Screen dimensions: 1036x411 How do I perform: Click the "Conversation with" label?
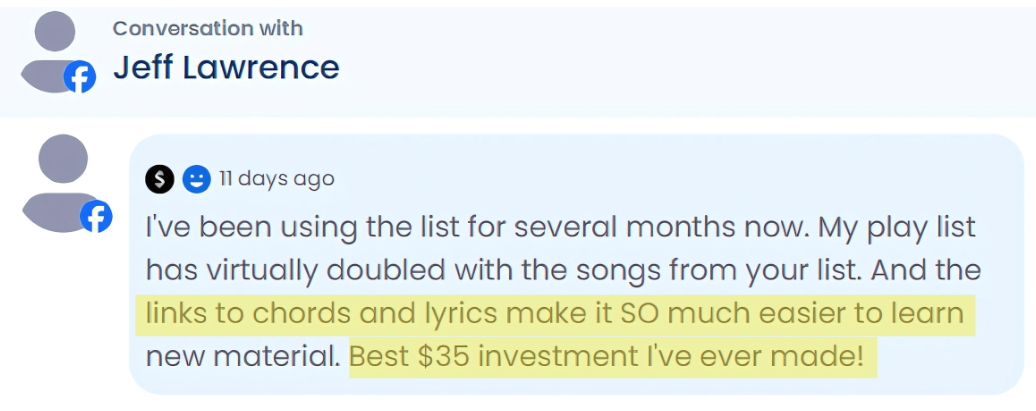tap(208, 28)
